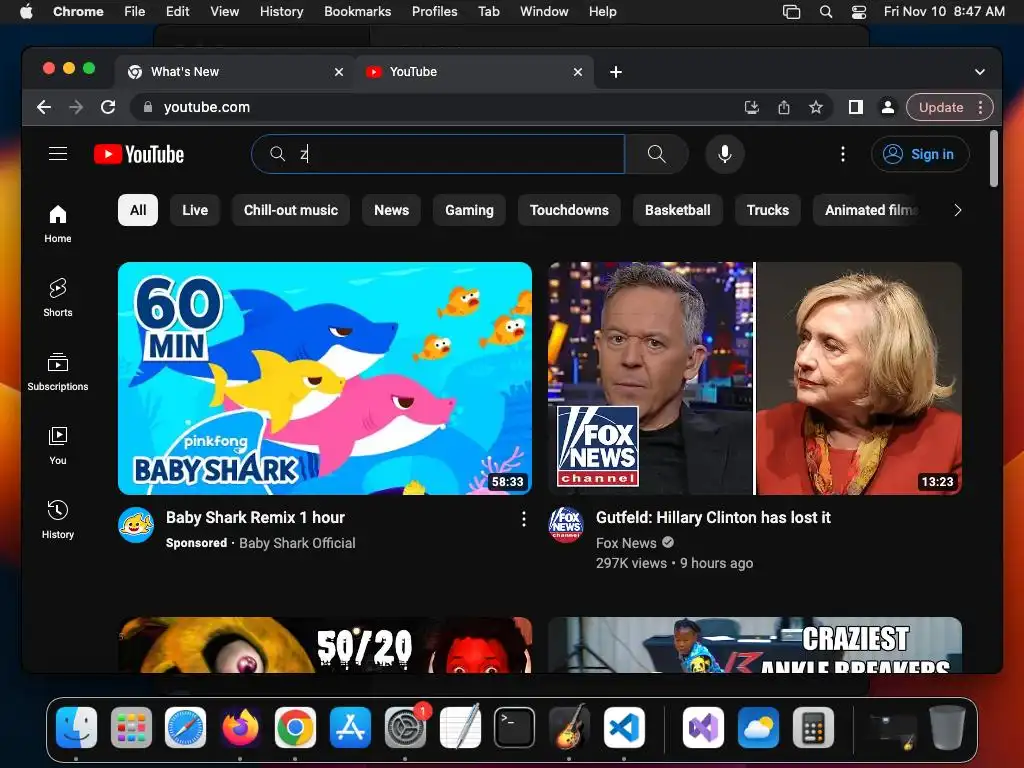This screenshot has width=1024, height=768.
Task: Open Fox News channel avatar
Action: pyautogui.click(x=566, y=525)
